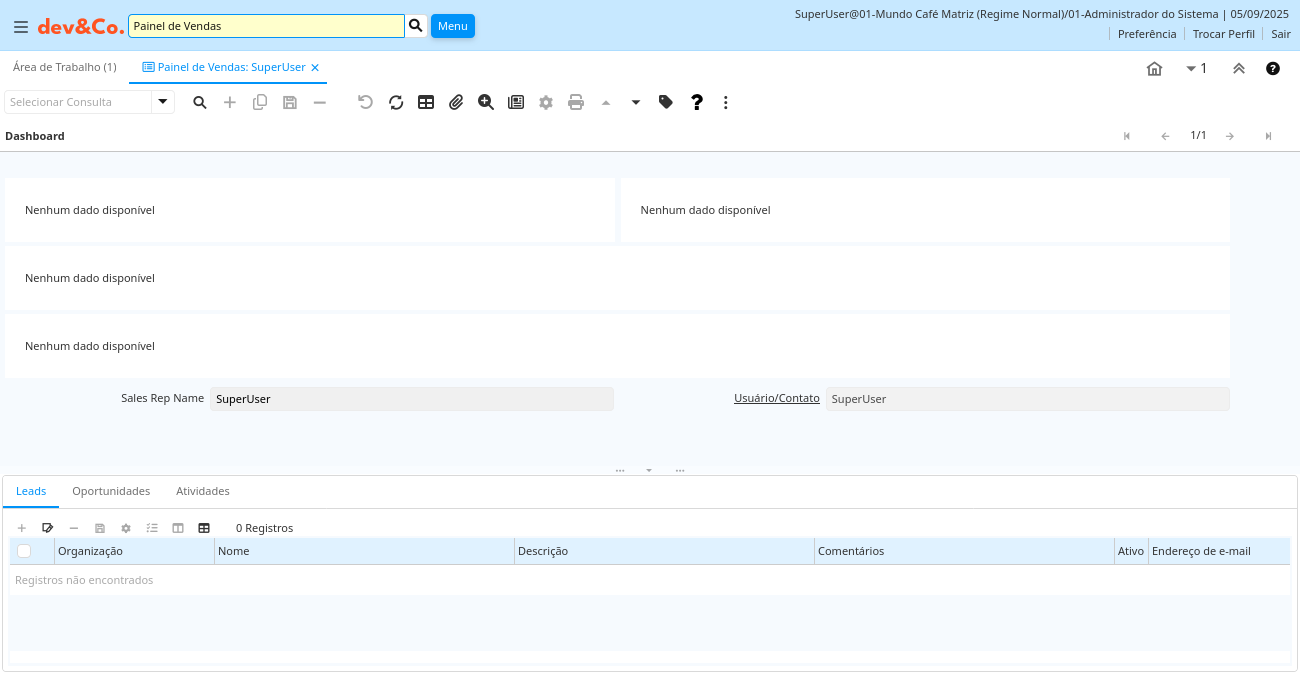
Task: Open the Selecionar Consulta dropdown arrow
Action: (163, 102)
